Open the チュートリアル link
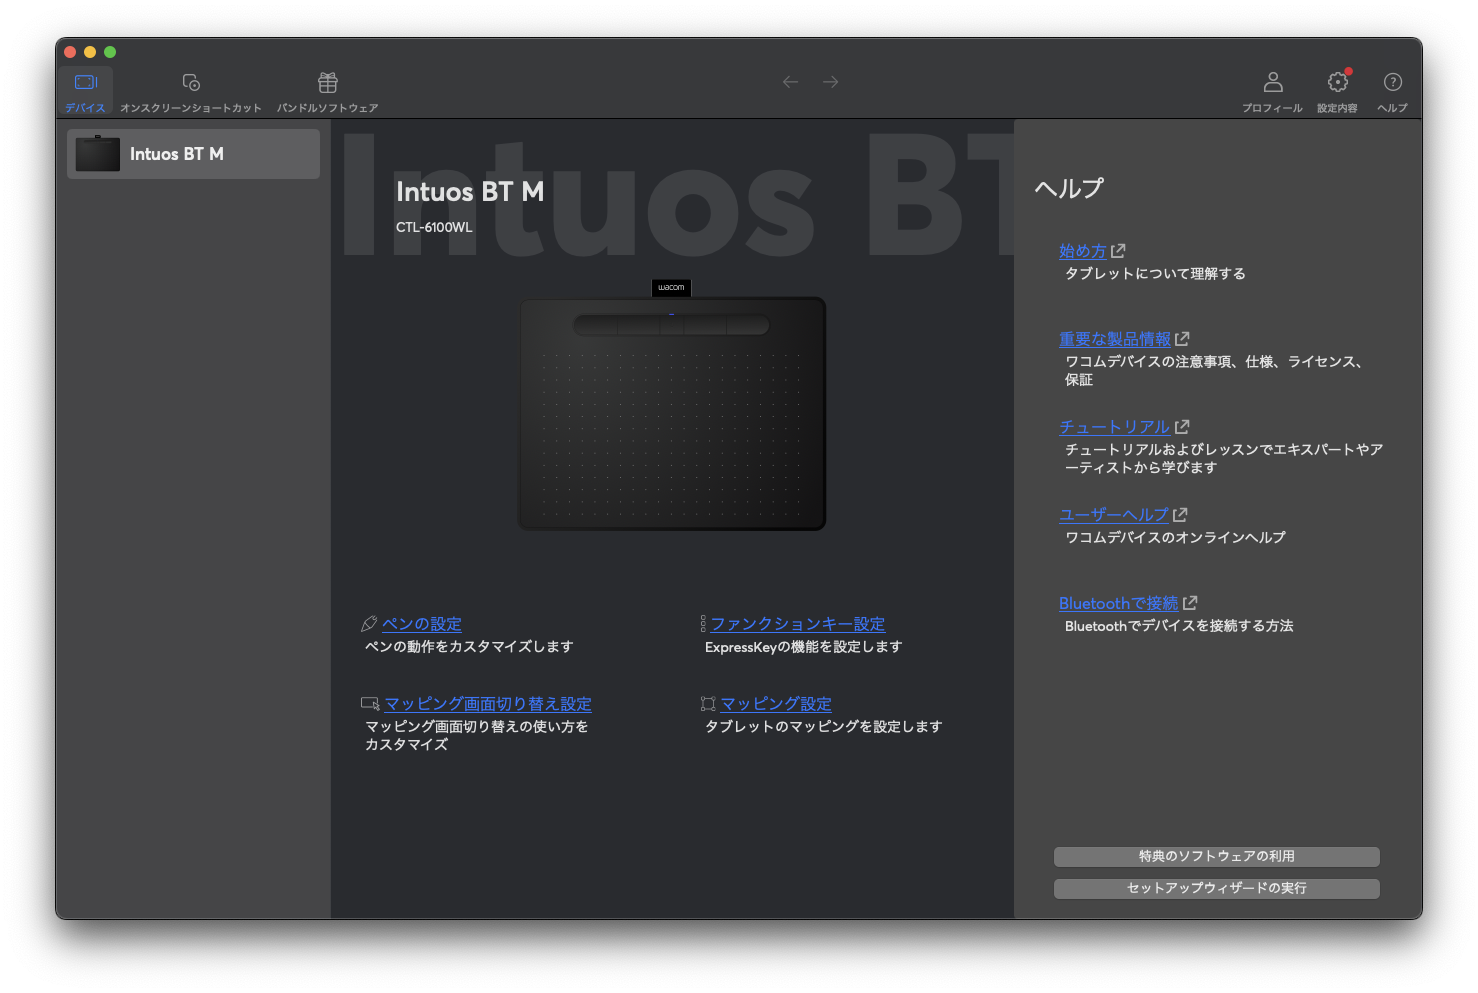 click(x=1114, y=427)
